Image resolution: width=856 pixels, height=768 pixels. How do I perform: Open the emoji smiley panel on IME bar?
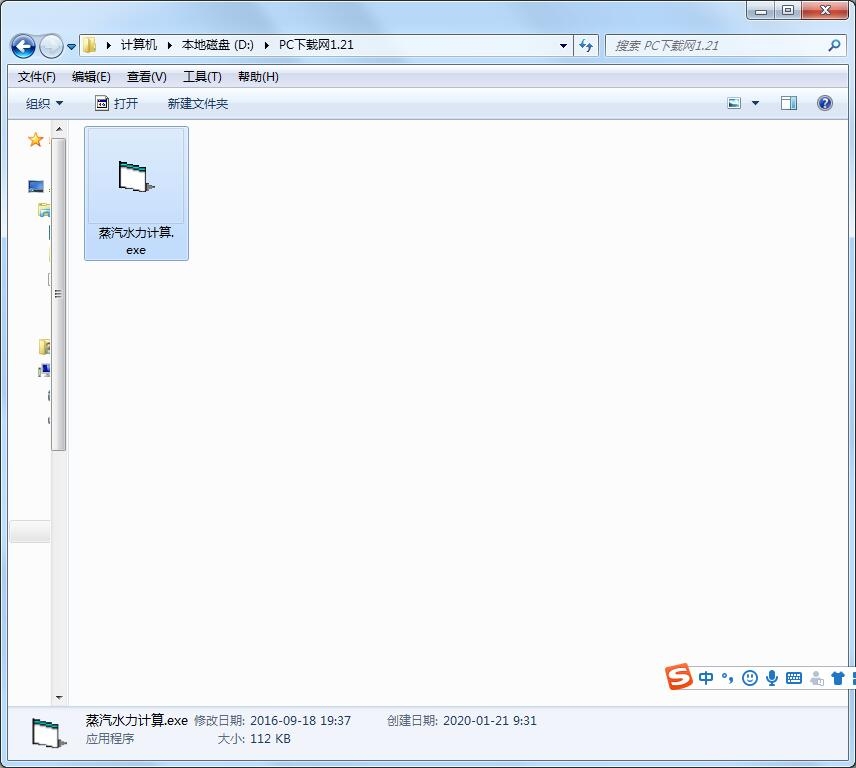click(x=750, y=678)
